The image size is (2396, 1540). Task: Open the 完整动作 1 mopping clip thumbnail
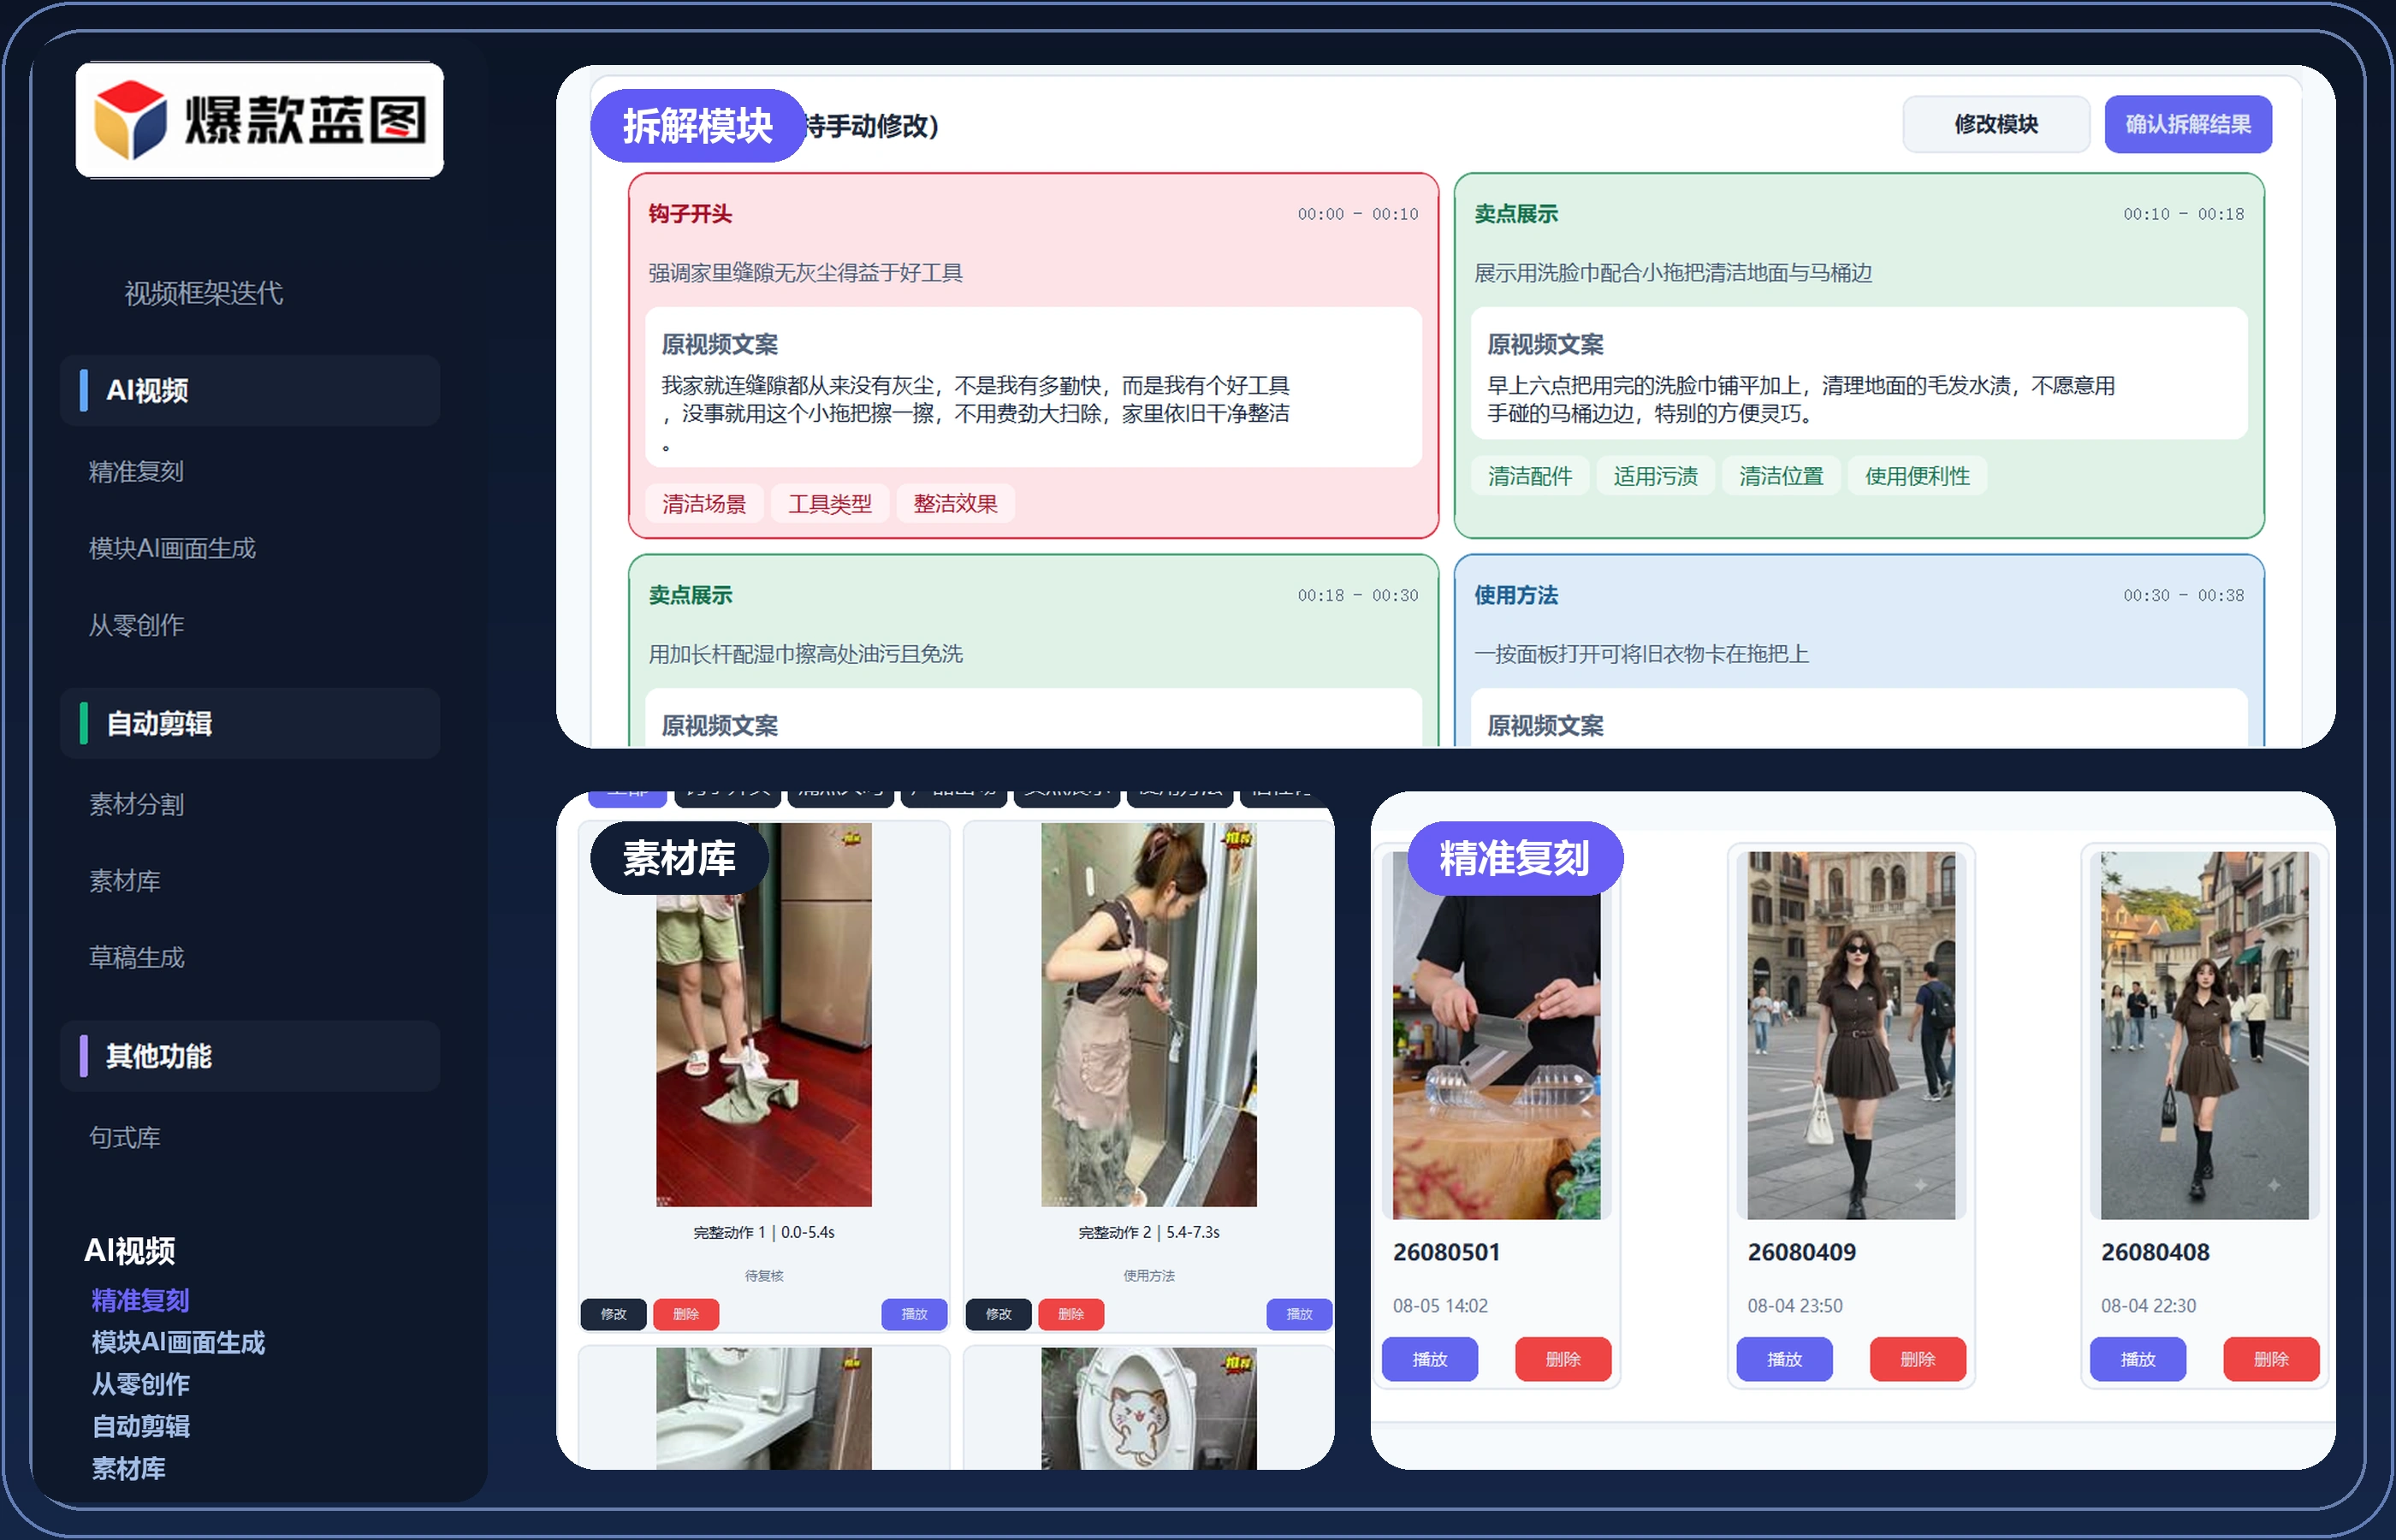pyautogui.click(x=764, y=1014)
